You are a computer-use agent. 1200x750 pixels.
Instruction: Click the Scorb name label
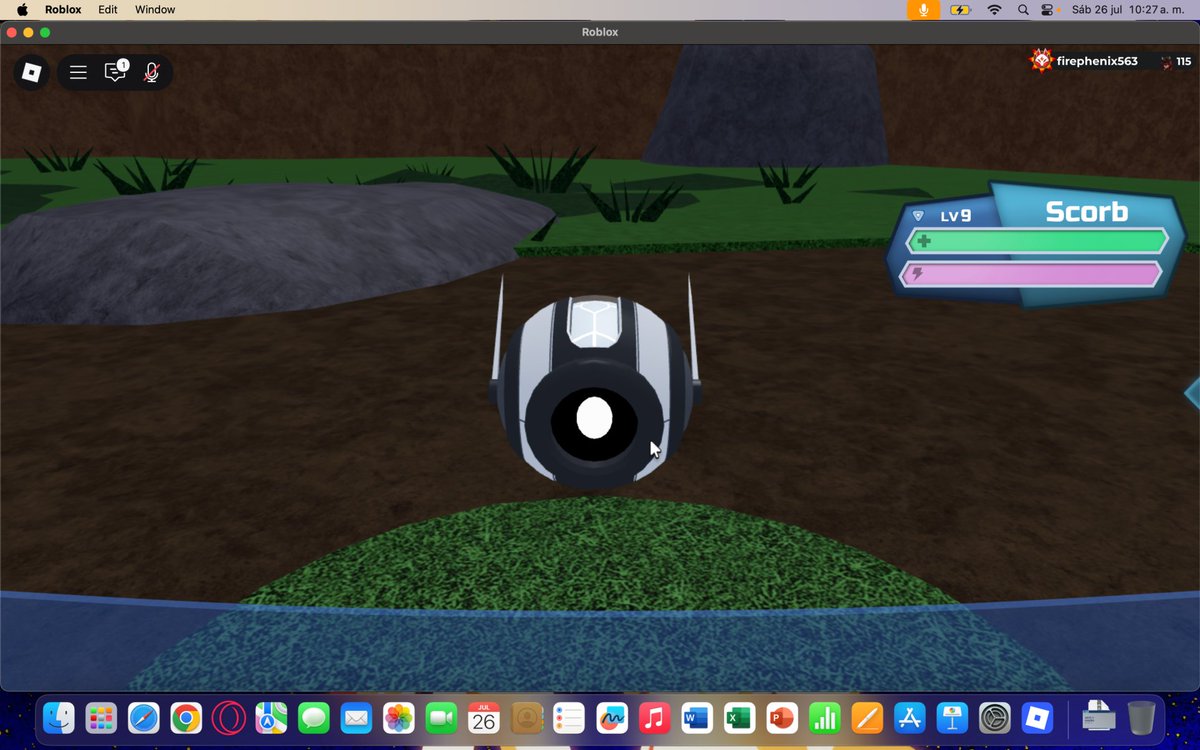[x=1086, y=212]
